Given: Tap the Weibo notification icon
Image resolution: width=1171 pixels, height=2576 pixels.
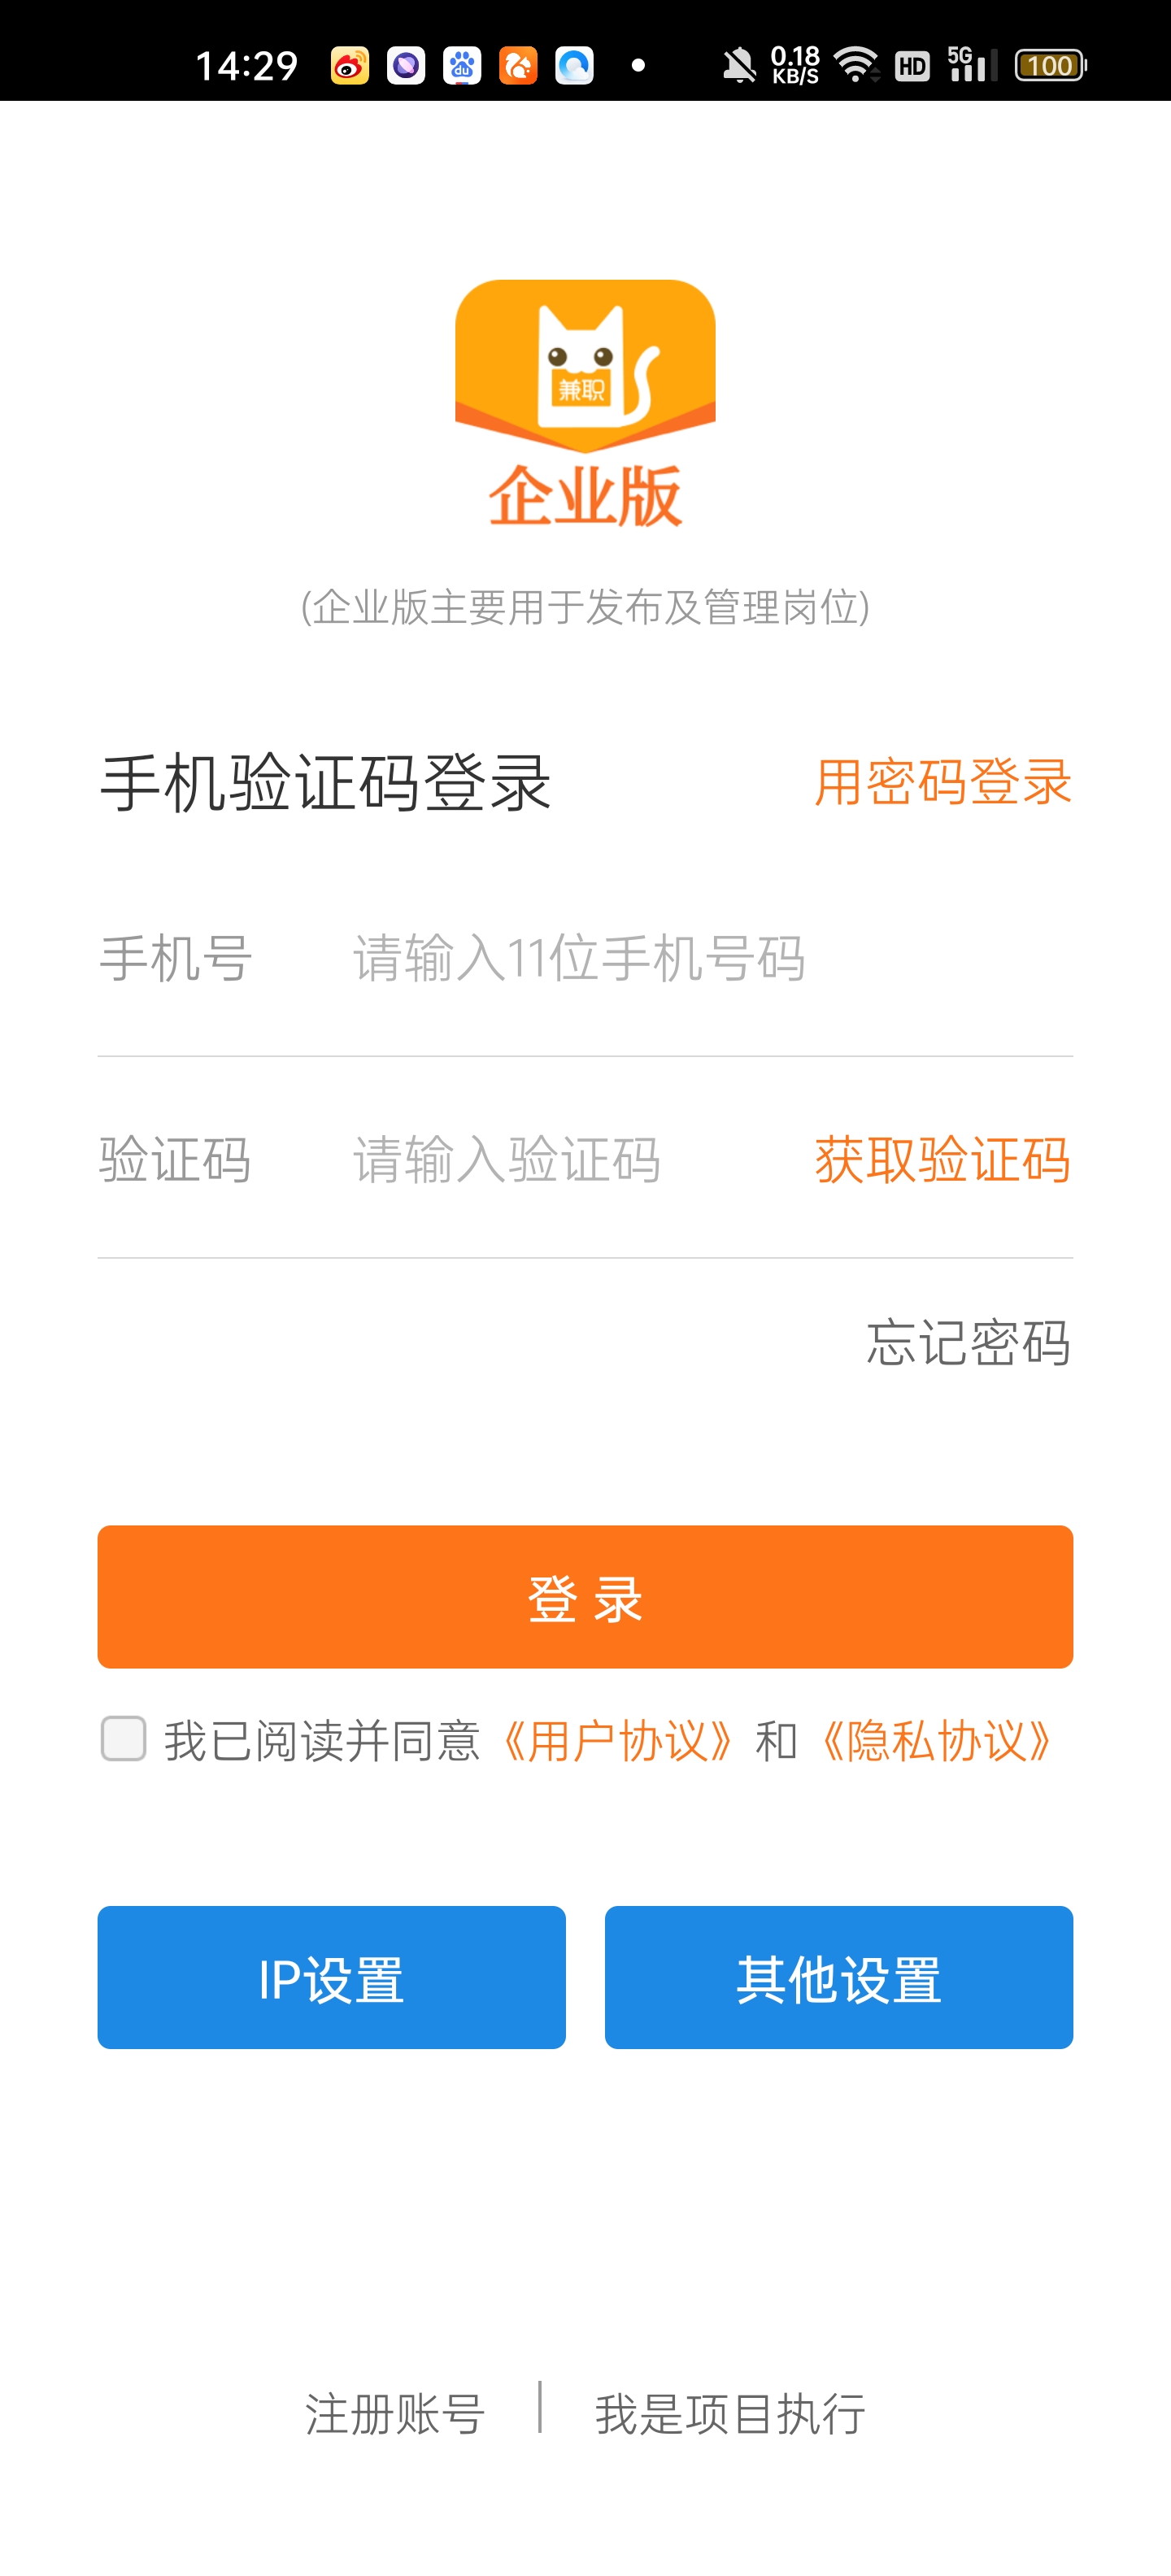Looking at the screenshot, I should click(x=350, y=66).
